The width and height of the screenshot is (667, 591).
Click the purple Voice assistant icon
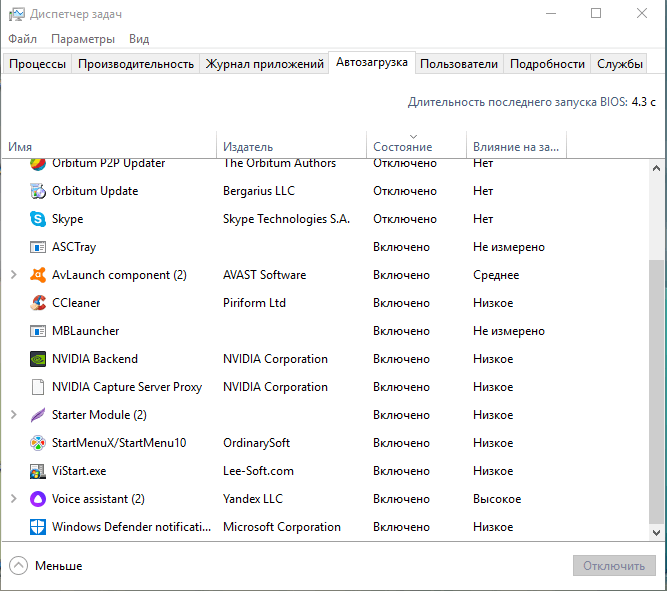(38, 499)
